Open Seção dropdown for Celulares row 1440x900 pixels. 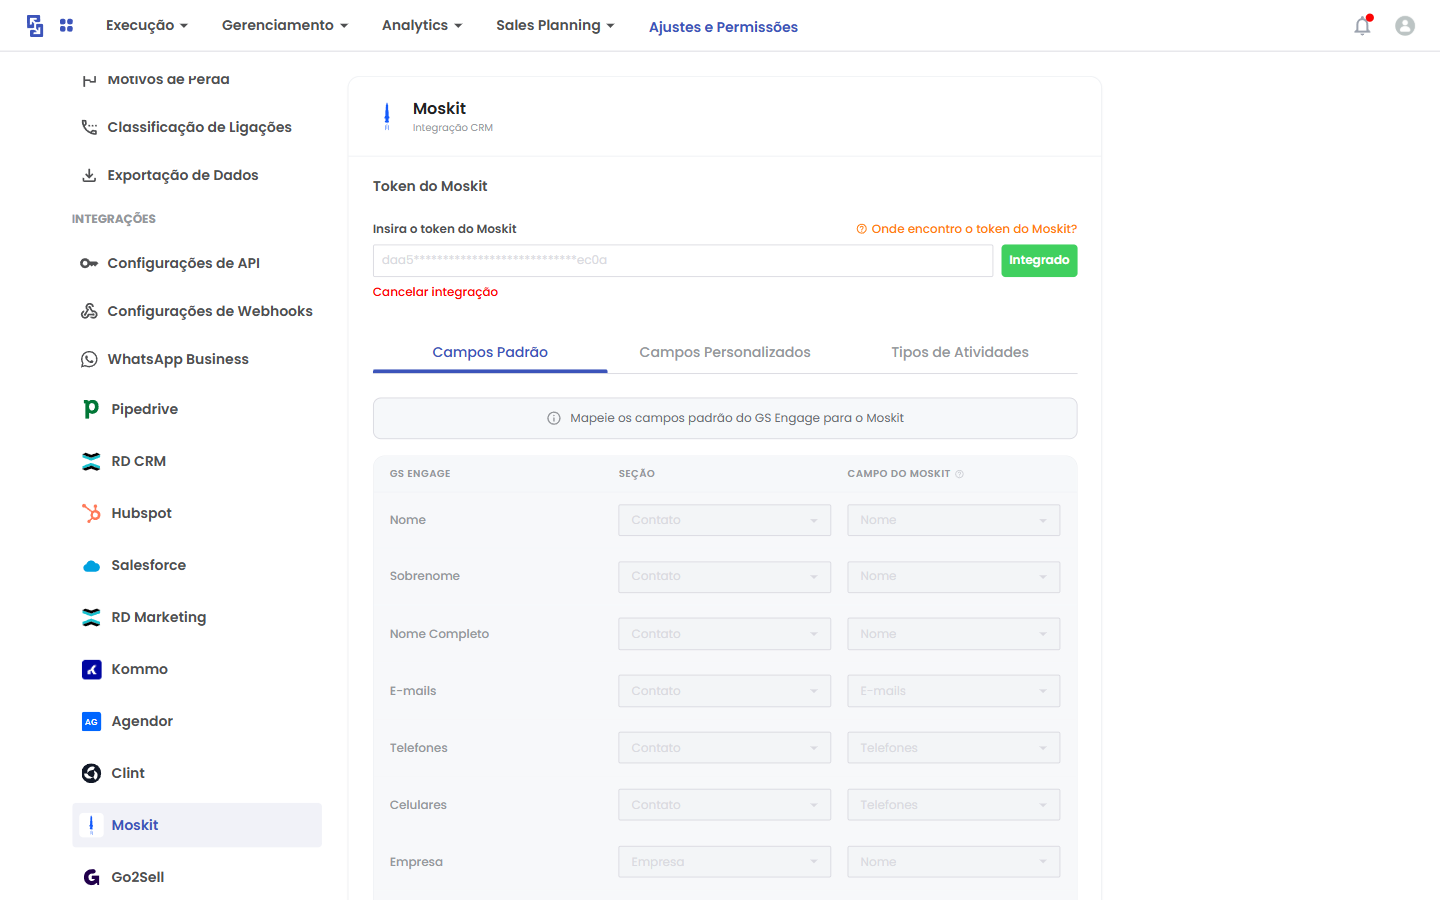coord(725,805)
